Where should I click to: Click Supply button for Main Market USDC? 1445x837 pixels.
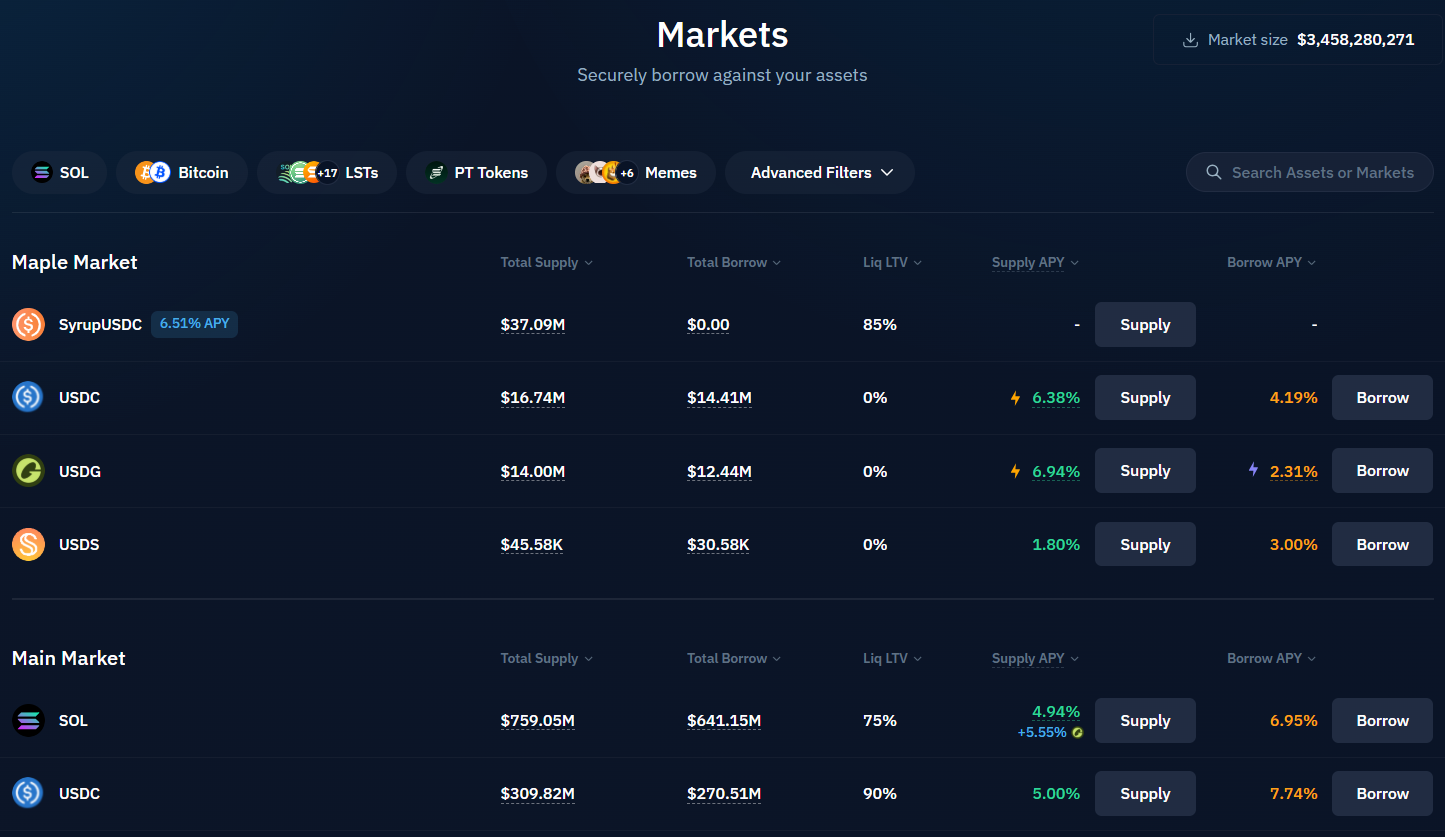[x=1145, y=793]
